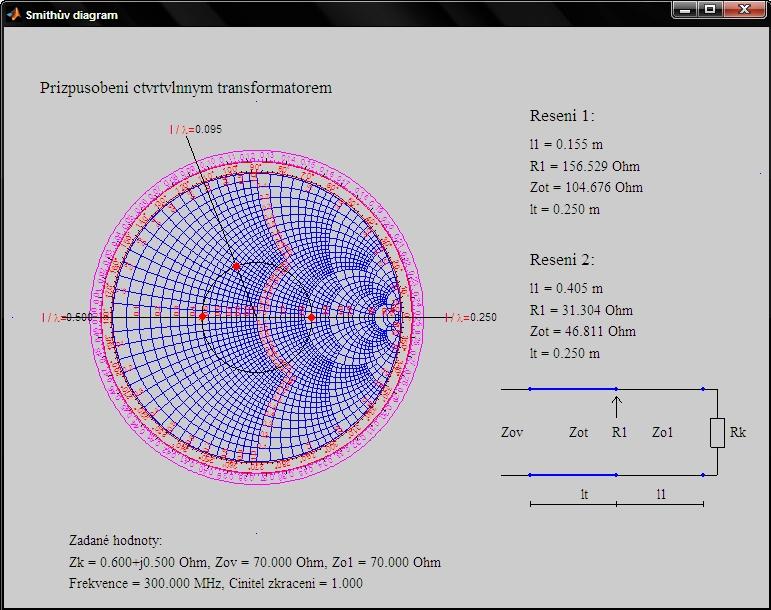The image size is (771, 610).
Task: Click the 'l1 = 0.405 m' value
Action: coord(566,289)
